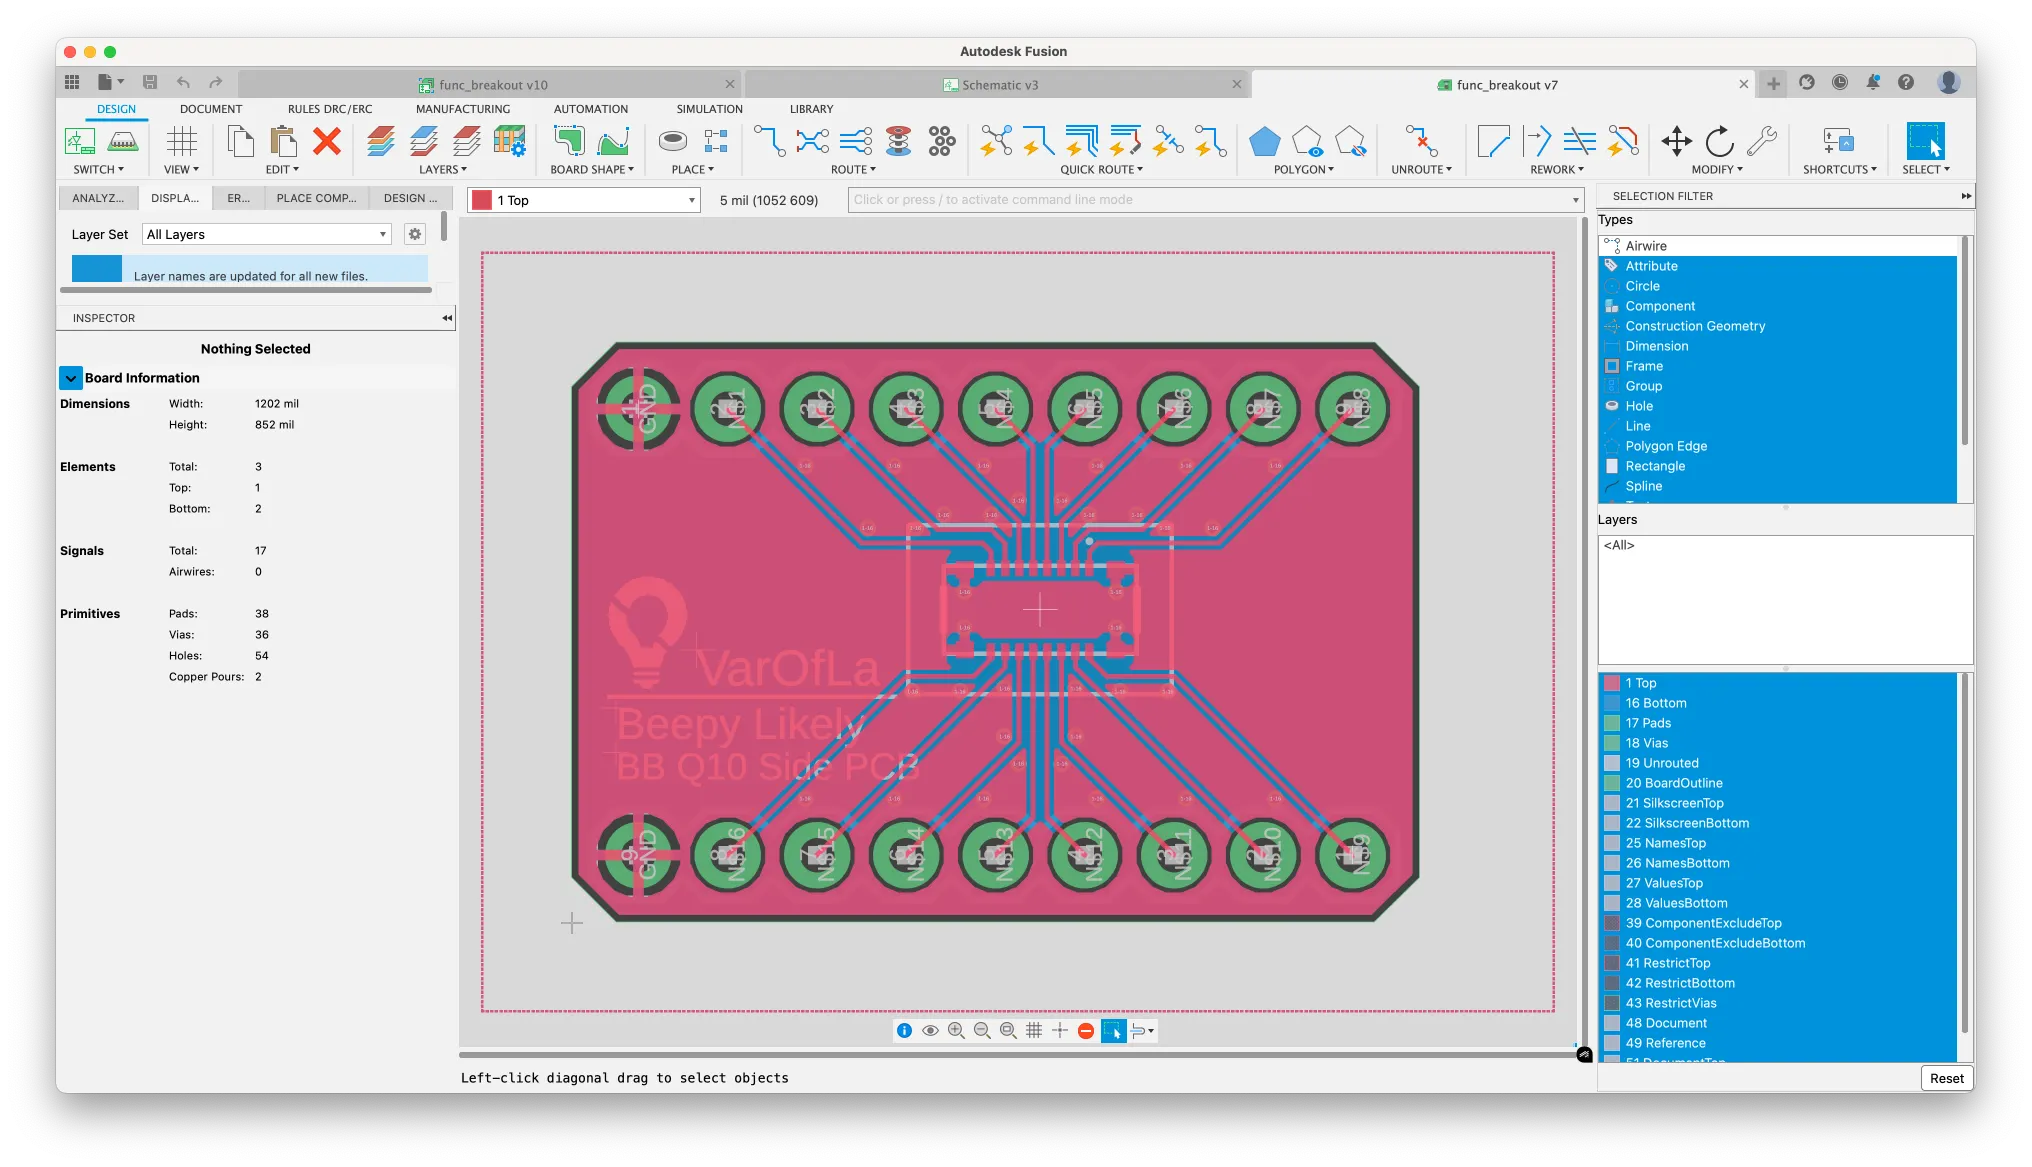Toggle the 21 SilkscreenTop layer selection
Viewport: 2032px width, 1167px height.
point(1674,803)
